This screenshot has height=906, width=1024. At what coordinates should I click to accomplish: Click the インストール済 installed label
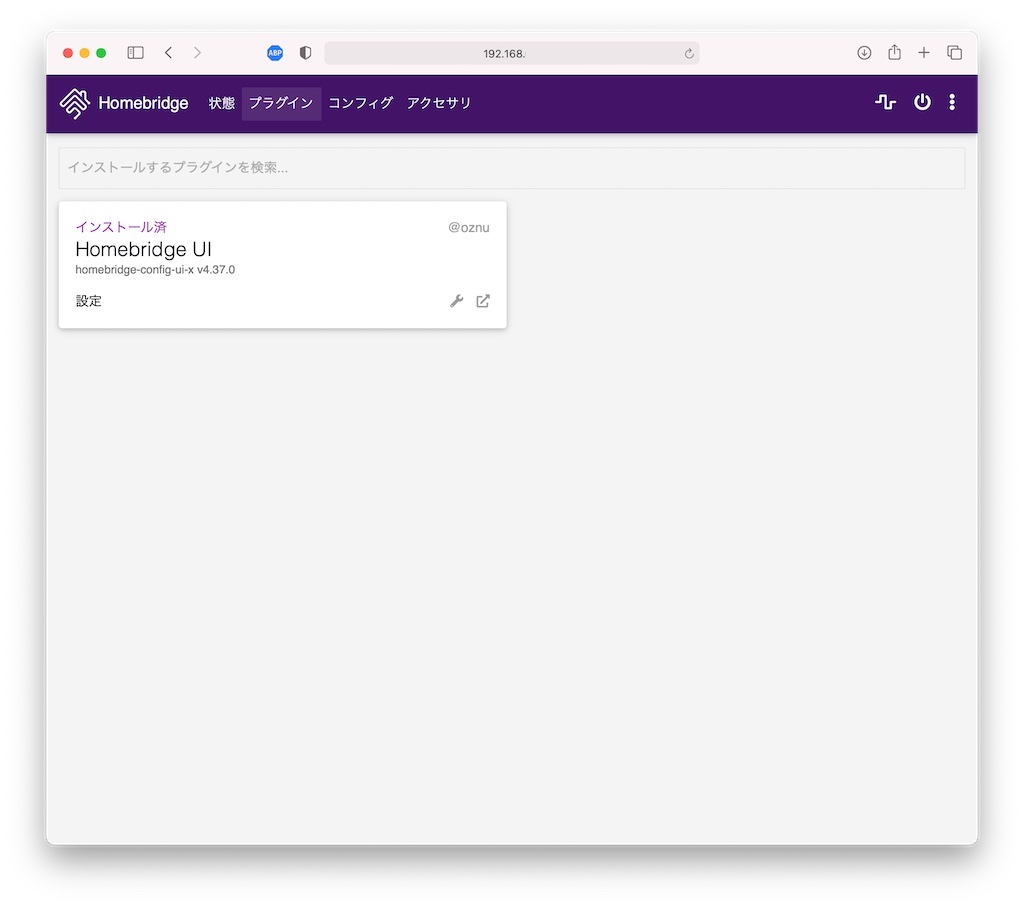pyautogui.click(x=121, y=227)
